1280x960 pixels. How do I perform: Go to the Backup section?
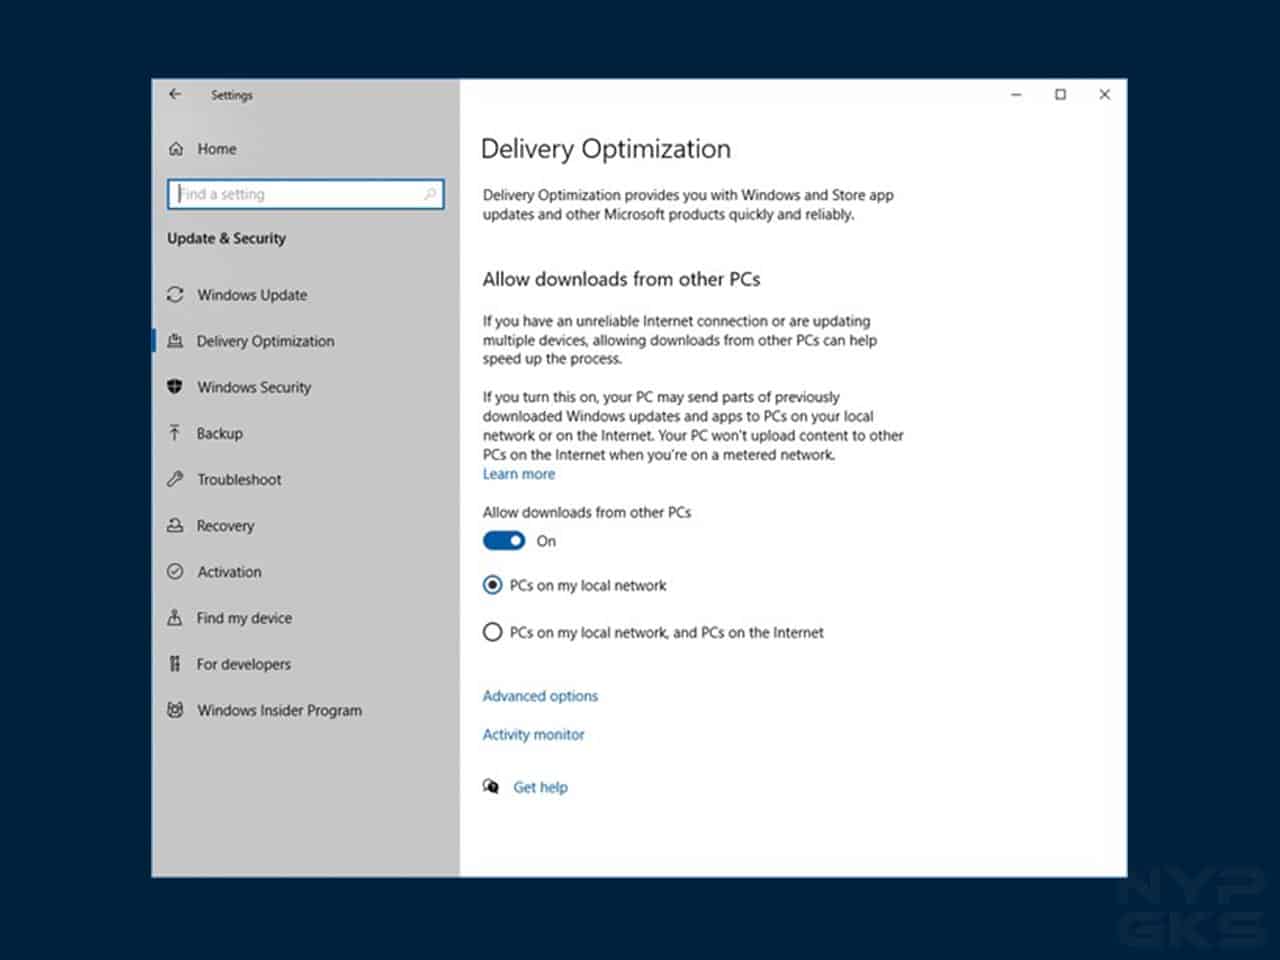point(220,433)
